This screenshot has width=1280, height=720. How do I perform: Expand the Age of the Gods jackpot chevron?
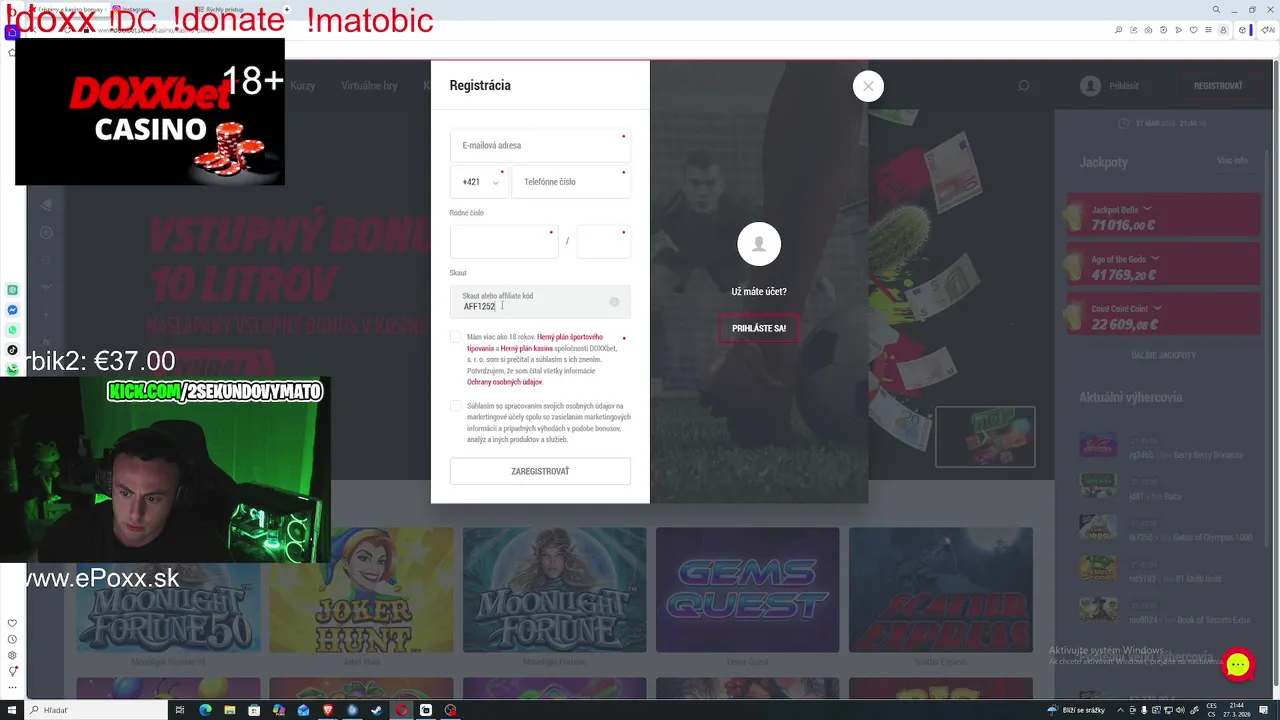[x=1155, y=259]
